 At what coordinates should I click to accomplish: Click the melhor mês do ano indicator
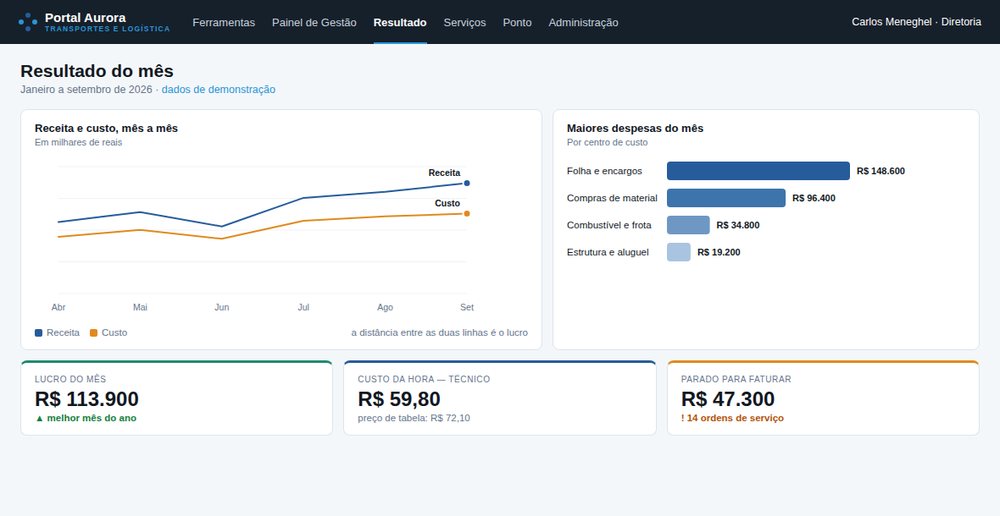click(x=85, y=418)
